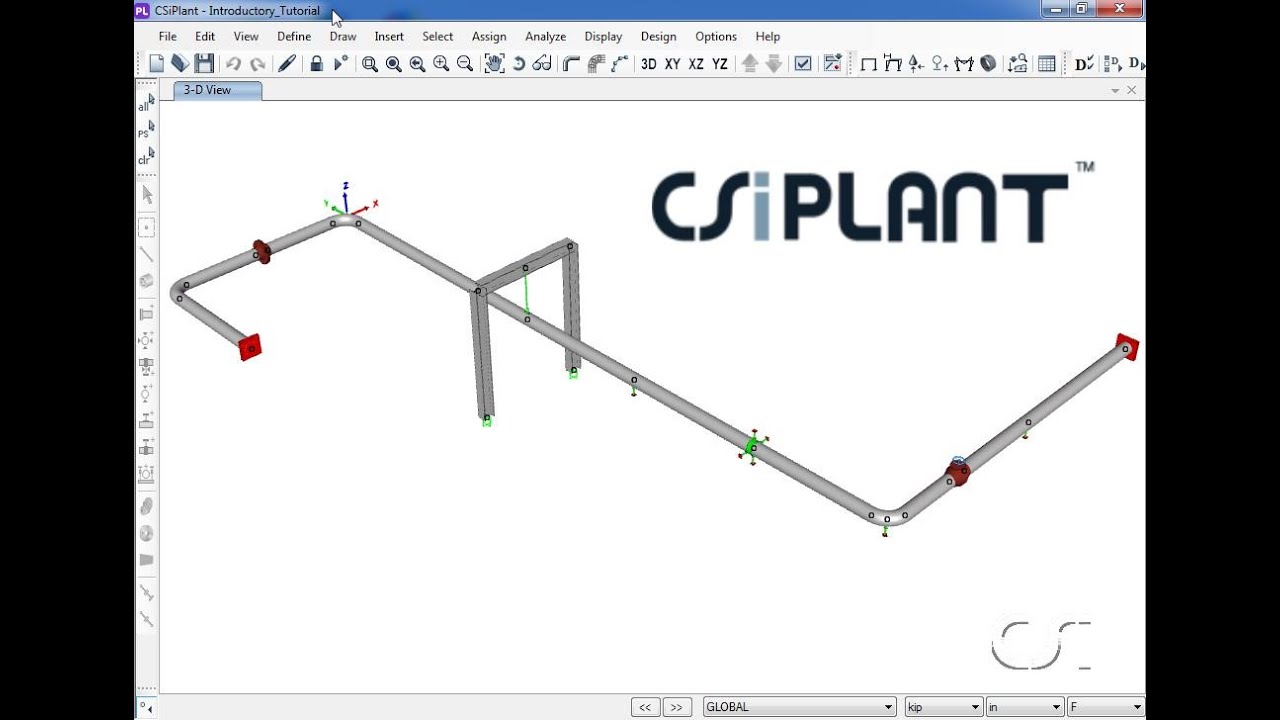Show deformed shape icon

click(x=893, y=64)
